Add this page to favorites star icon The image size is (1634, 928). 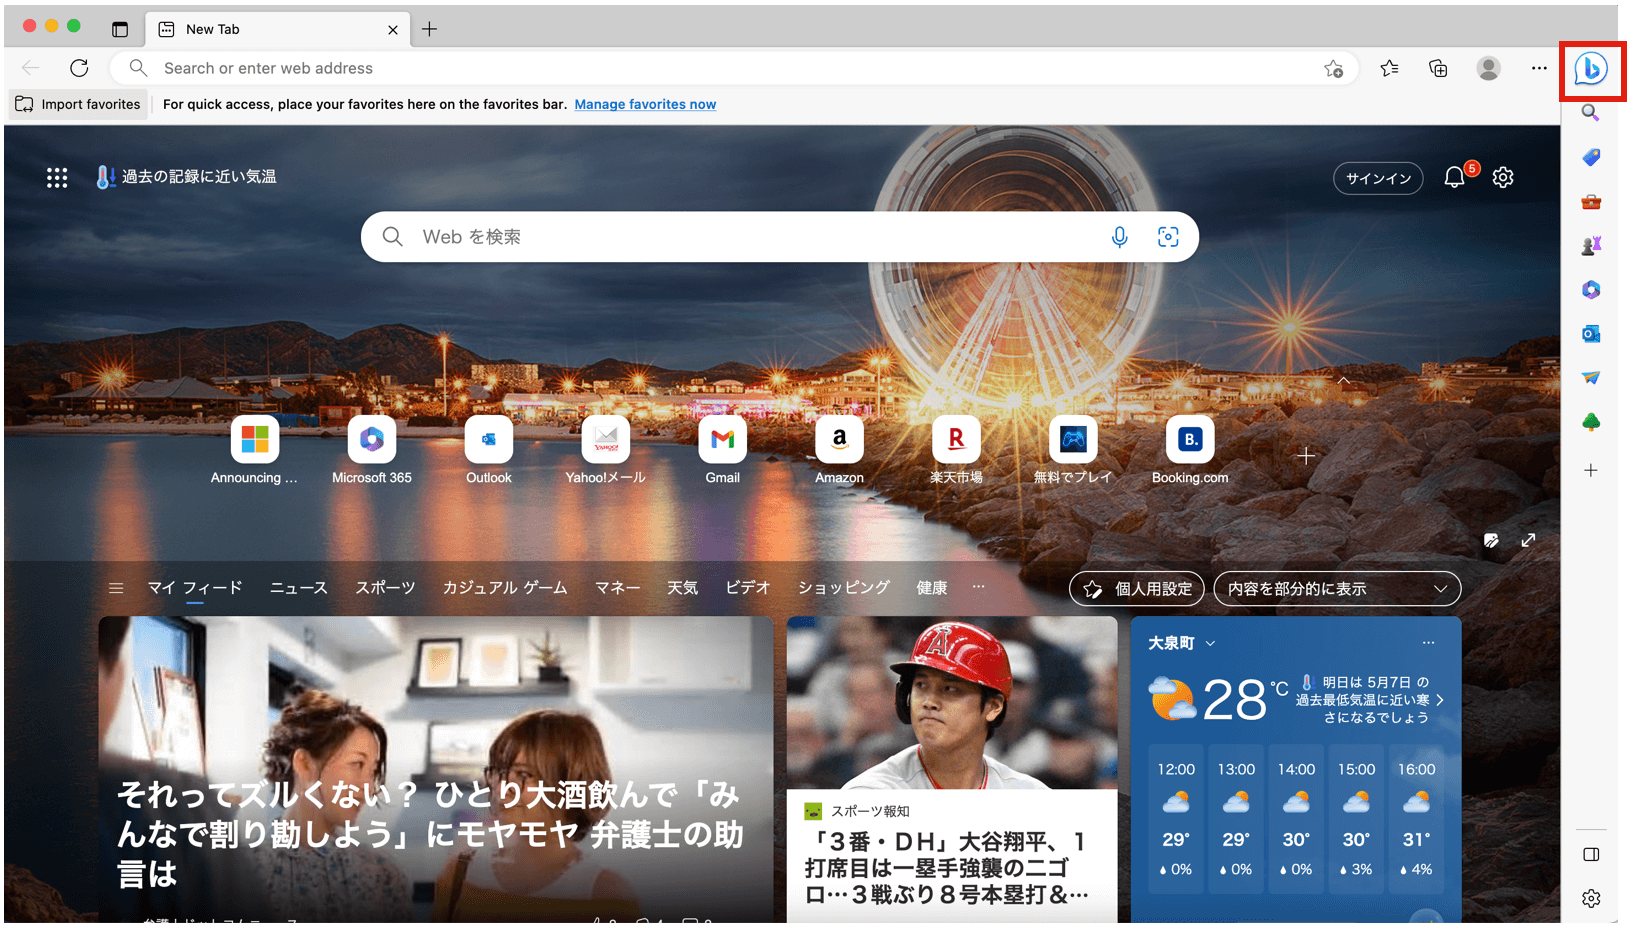[1333, 68]
